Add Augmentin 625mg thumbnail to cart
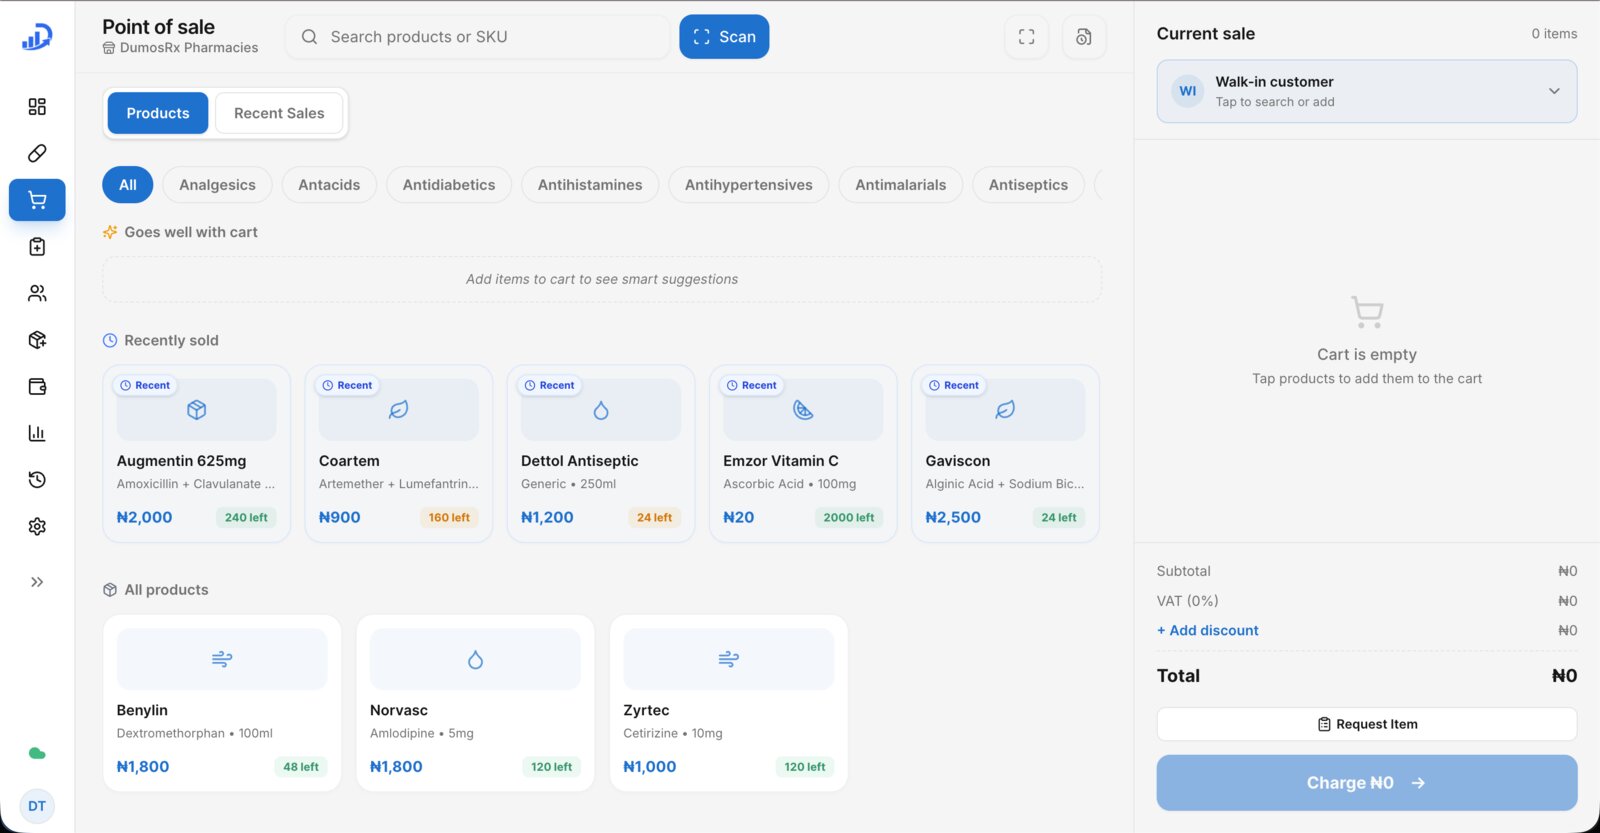 (197, 410)
